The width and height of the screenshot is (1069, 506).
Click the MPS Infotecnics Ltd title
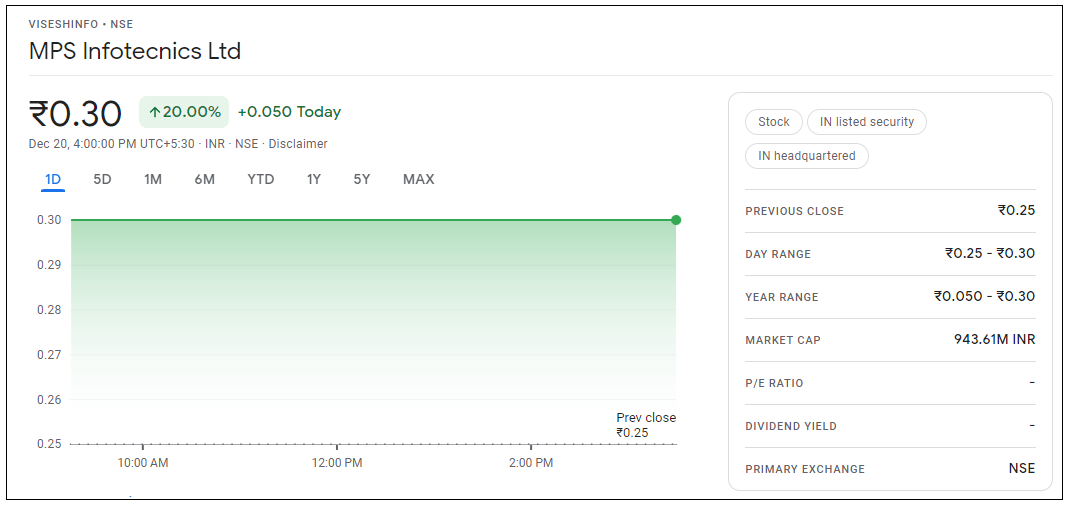135,51
